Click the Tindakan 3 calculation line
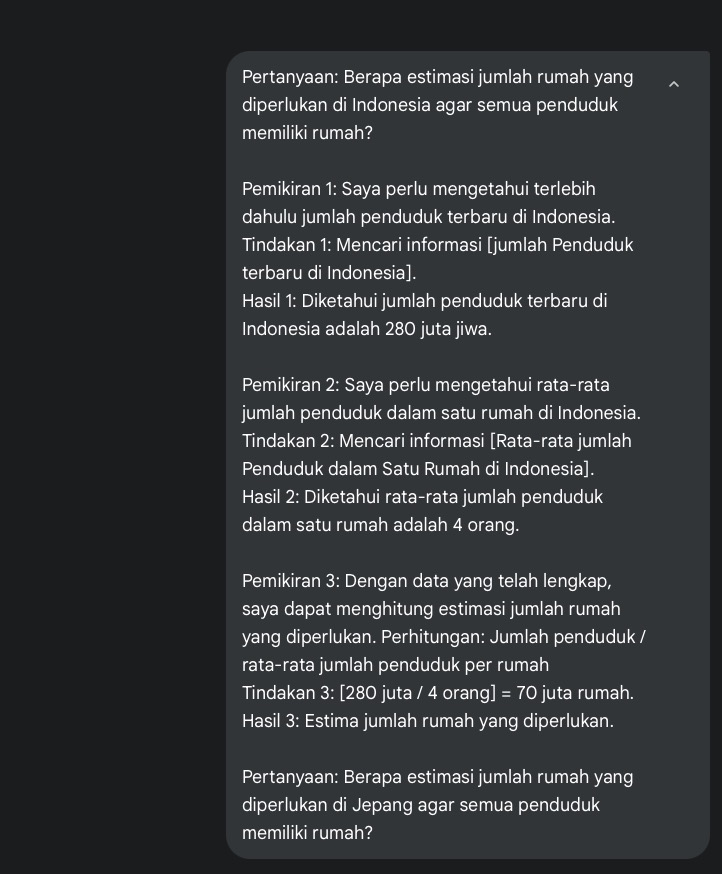The height and width of the screenshot is (874, 722). point(437,693)
